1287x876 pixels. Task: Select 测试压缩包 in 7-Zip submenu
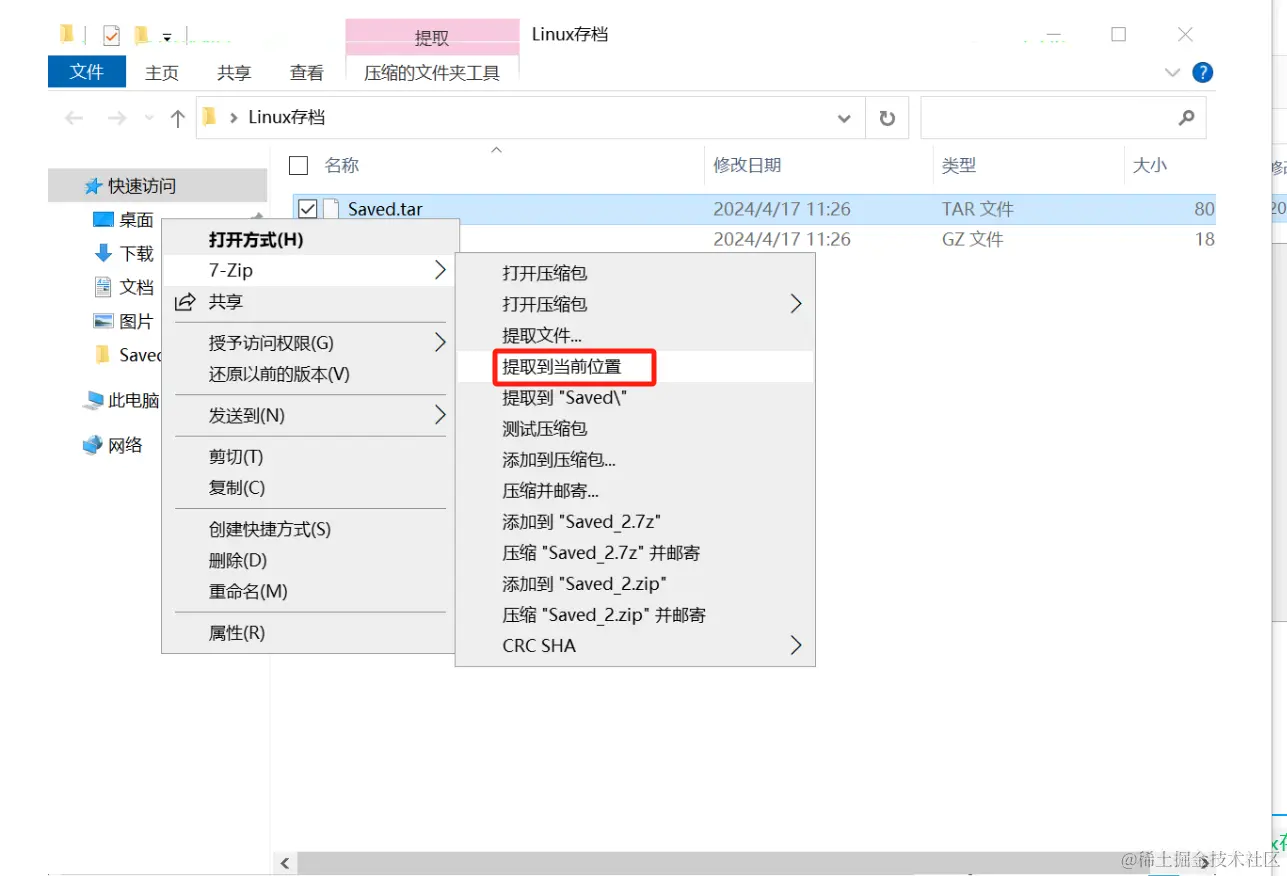pyautogui.click(x=545, y=428)
